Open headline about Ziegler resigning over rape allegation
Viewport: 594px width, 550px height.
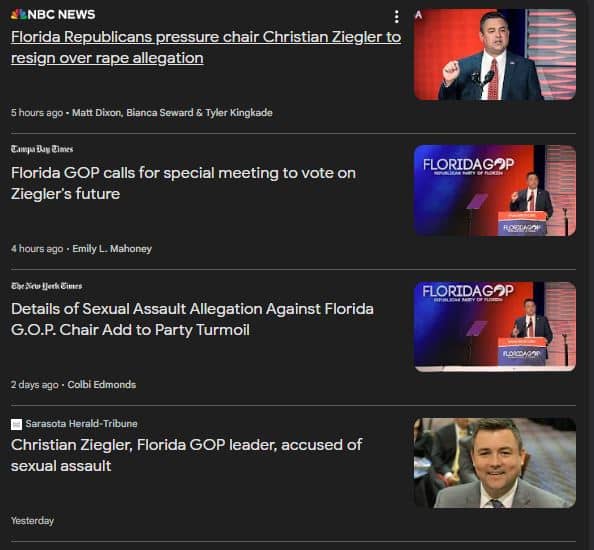click(206, 47)
